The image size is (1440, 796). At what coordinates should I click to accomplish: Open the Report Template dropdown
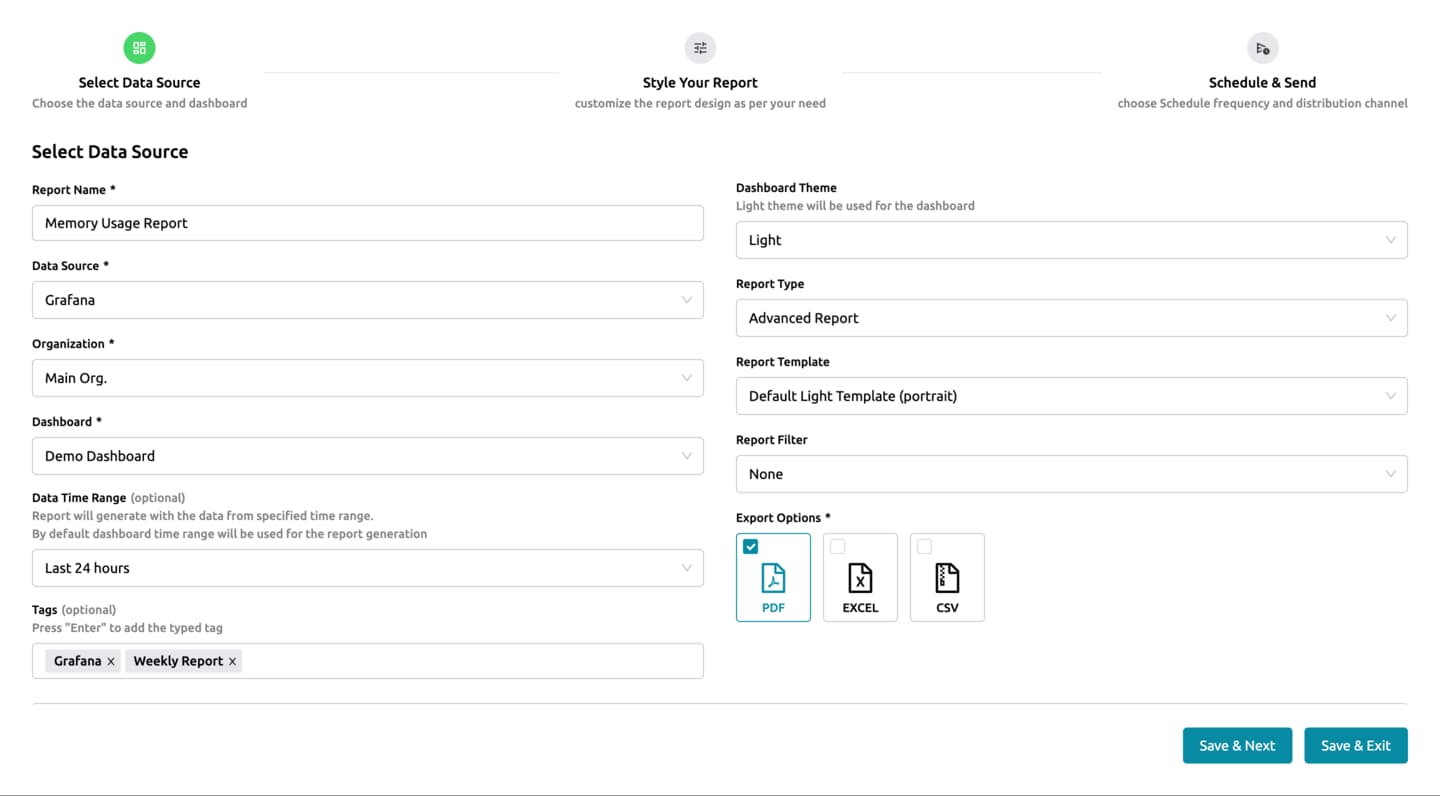pos(1071,396)
